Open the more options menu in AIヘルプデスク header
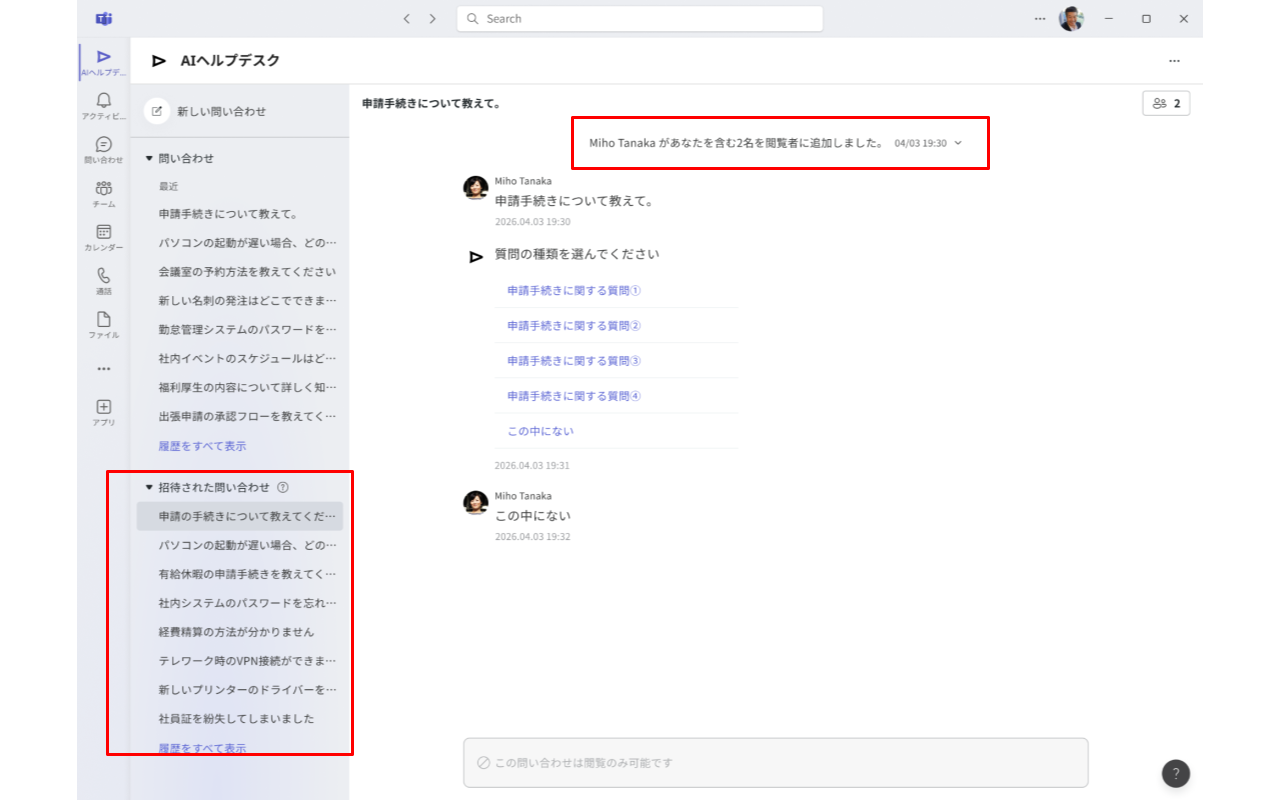Screen dimensions: 1280x800 1174,61
